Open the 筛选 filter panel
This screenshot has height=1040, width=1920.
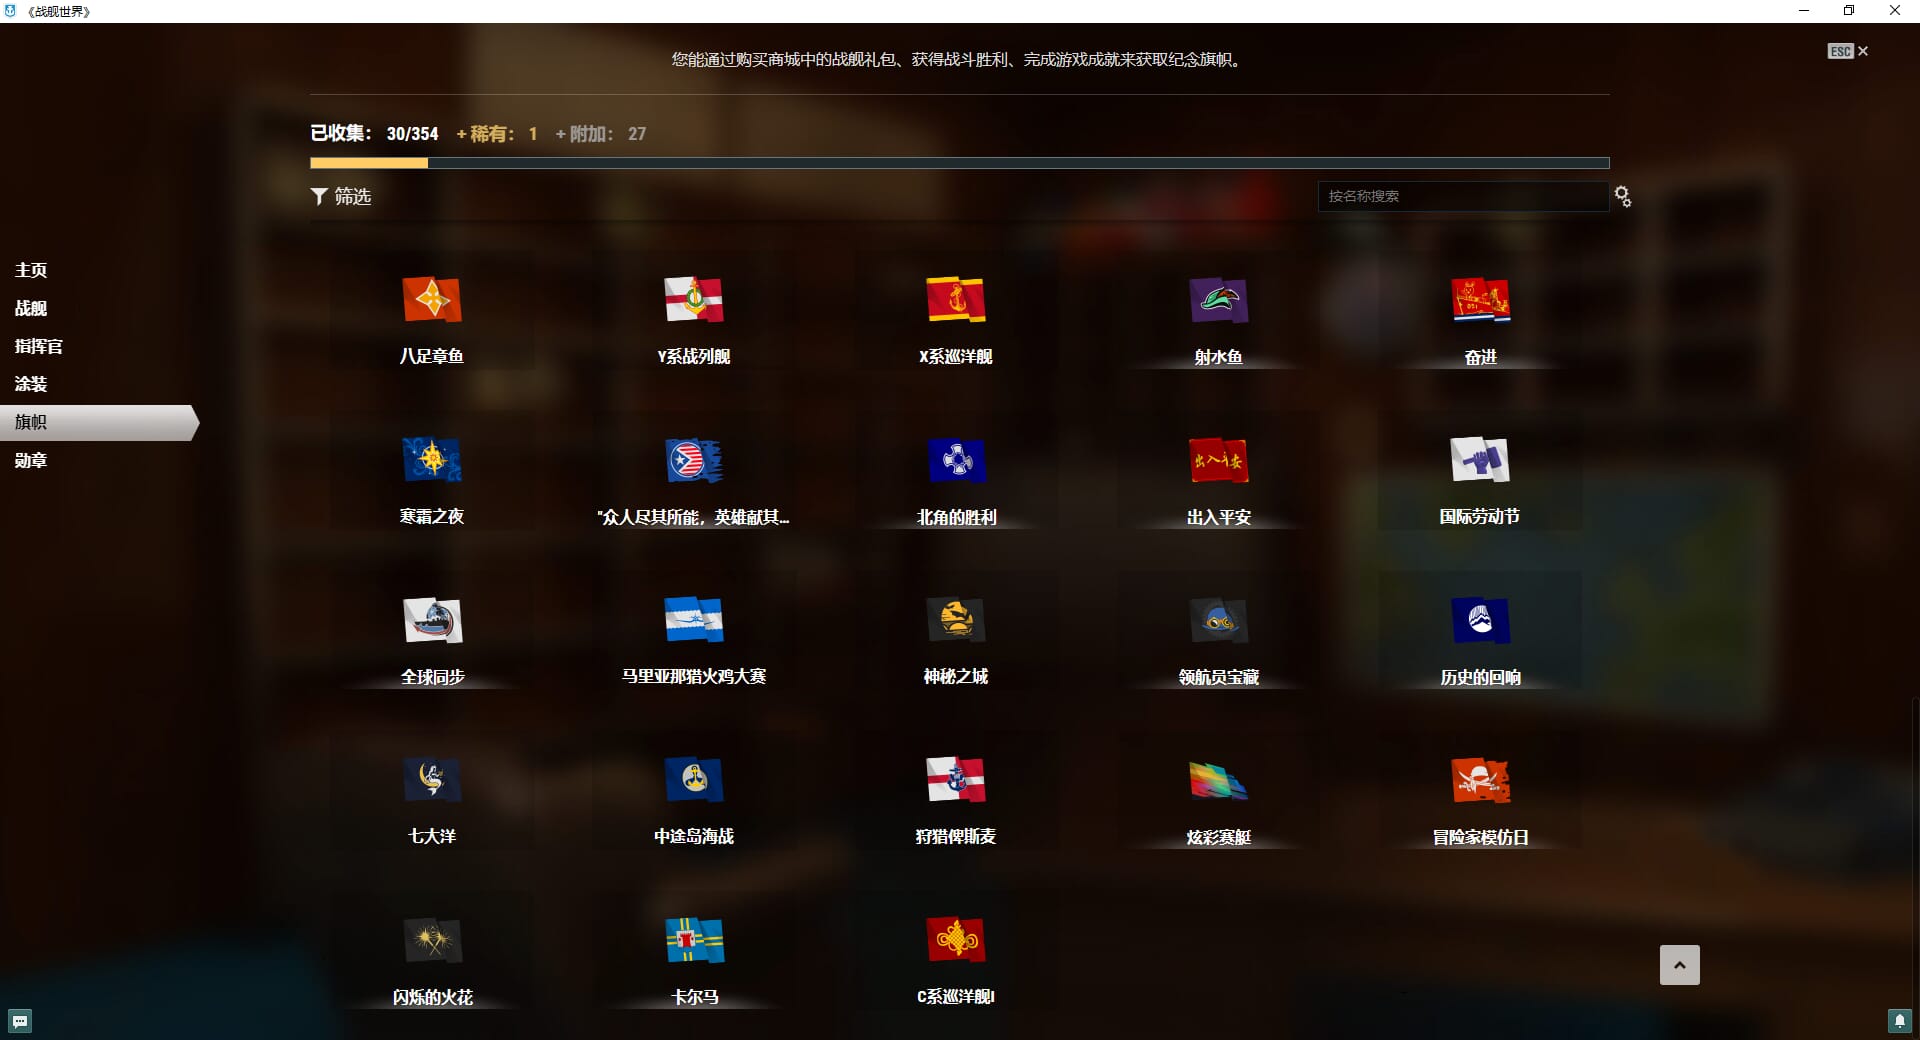click(x=341, y=197)
